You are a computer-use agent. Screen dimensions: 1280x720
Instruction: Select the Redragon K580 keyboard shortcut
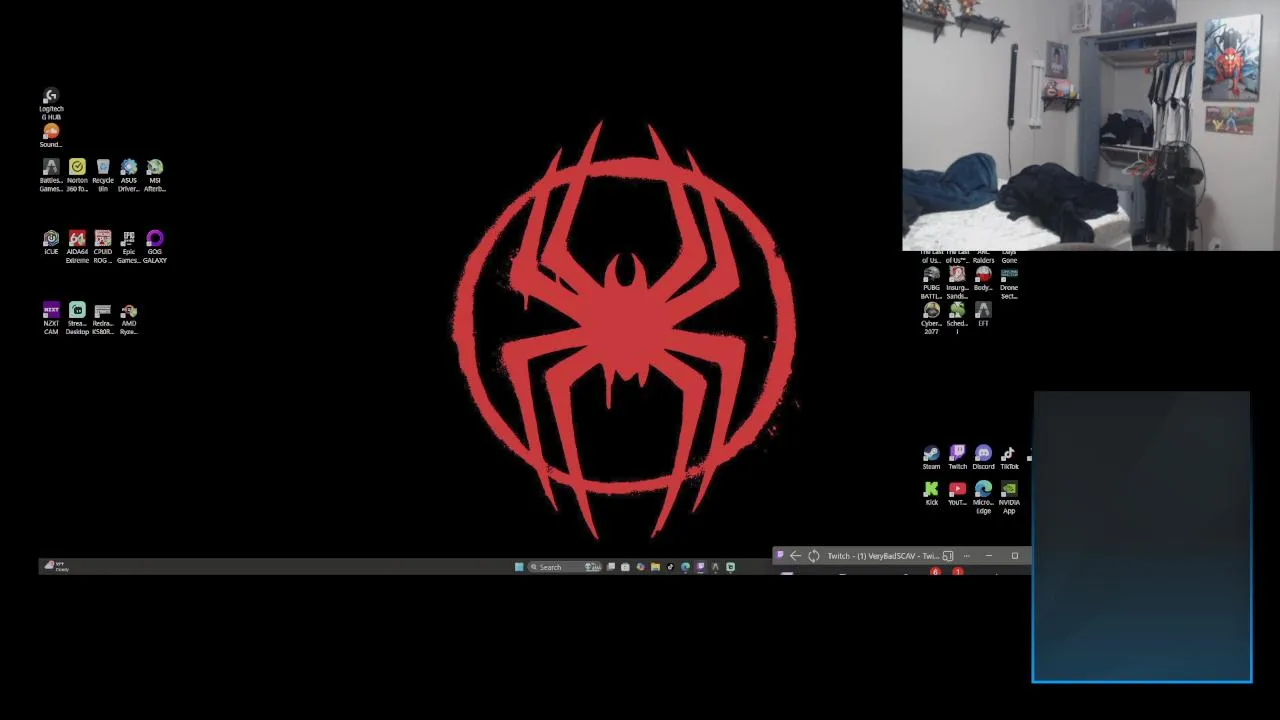point(103,319)
